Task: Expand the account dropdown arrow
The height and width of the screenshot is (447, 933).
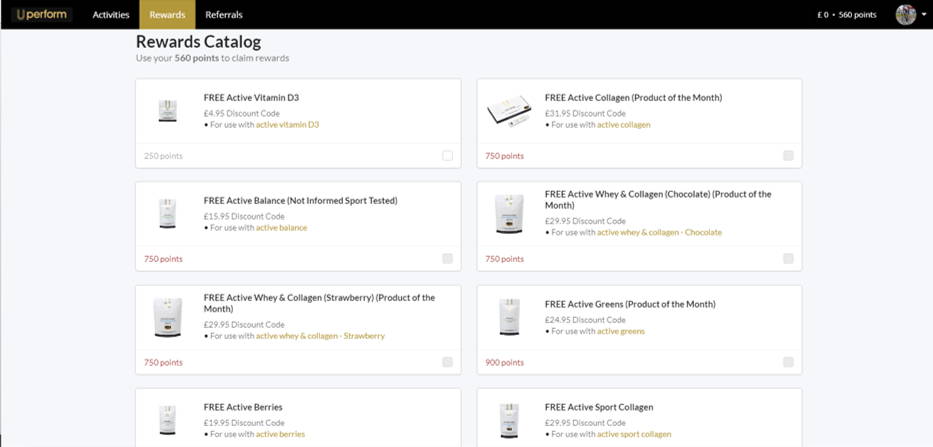Action: click(x=923, y=15)
